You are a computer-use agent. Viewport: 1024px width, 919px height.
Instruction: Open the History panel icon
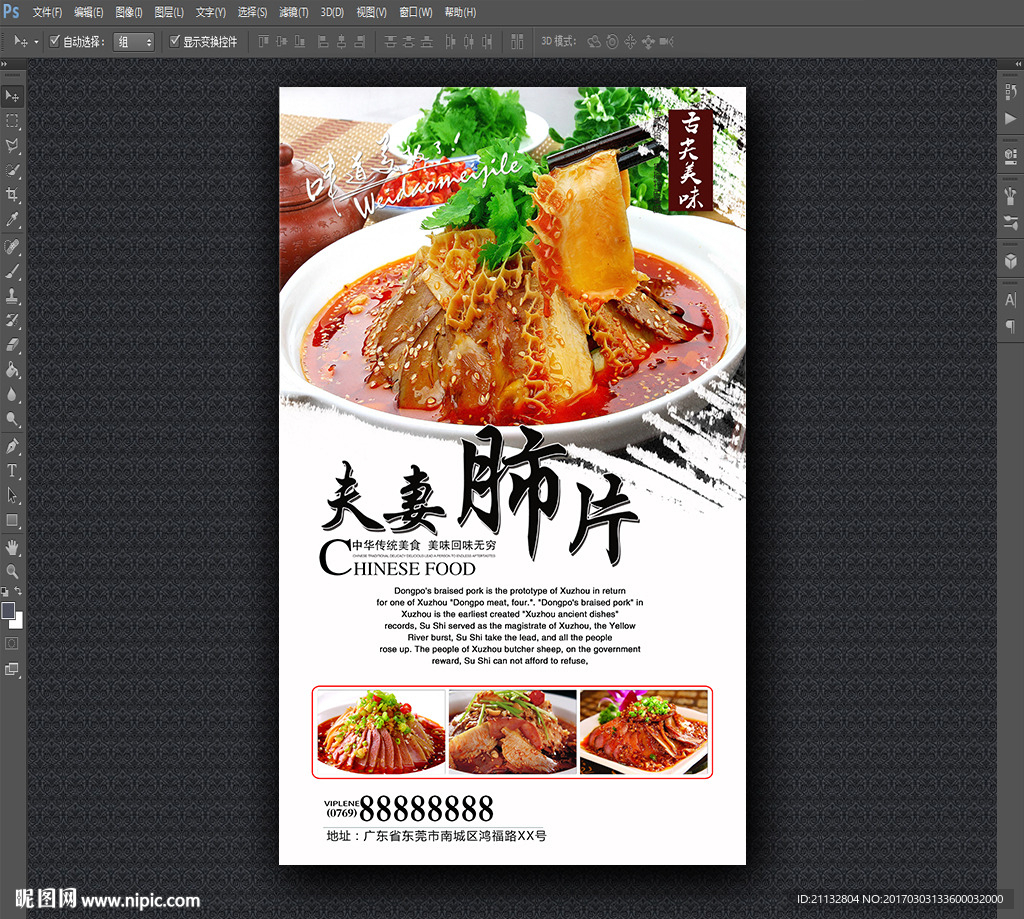(1010, 91)
